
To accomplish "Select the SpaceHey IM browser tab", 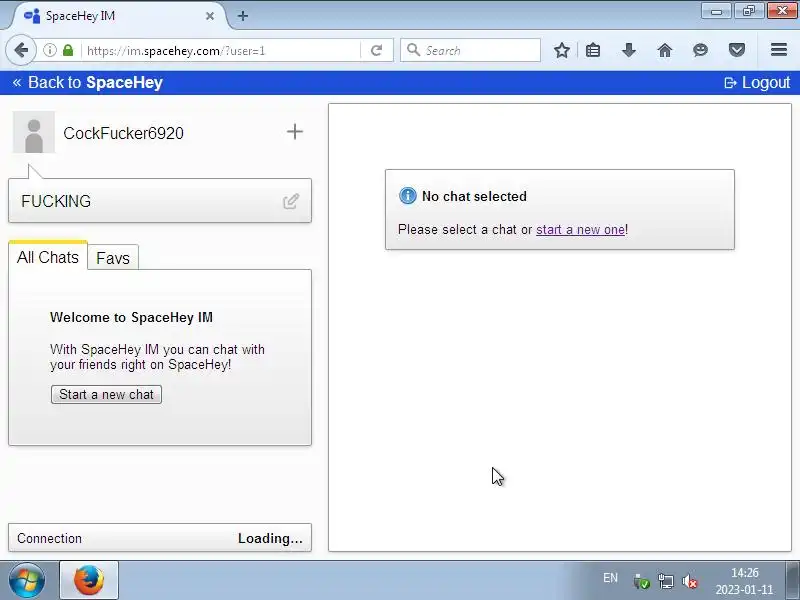I will tap(117, 16).
